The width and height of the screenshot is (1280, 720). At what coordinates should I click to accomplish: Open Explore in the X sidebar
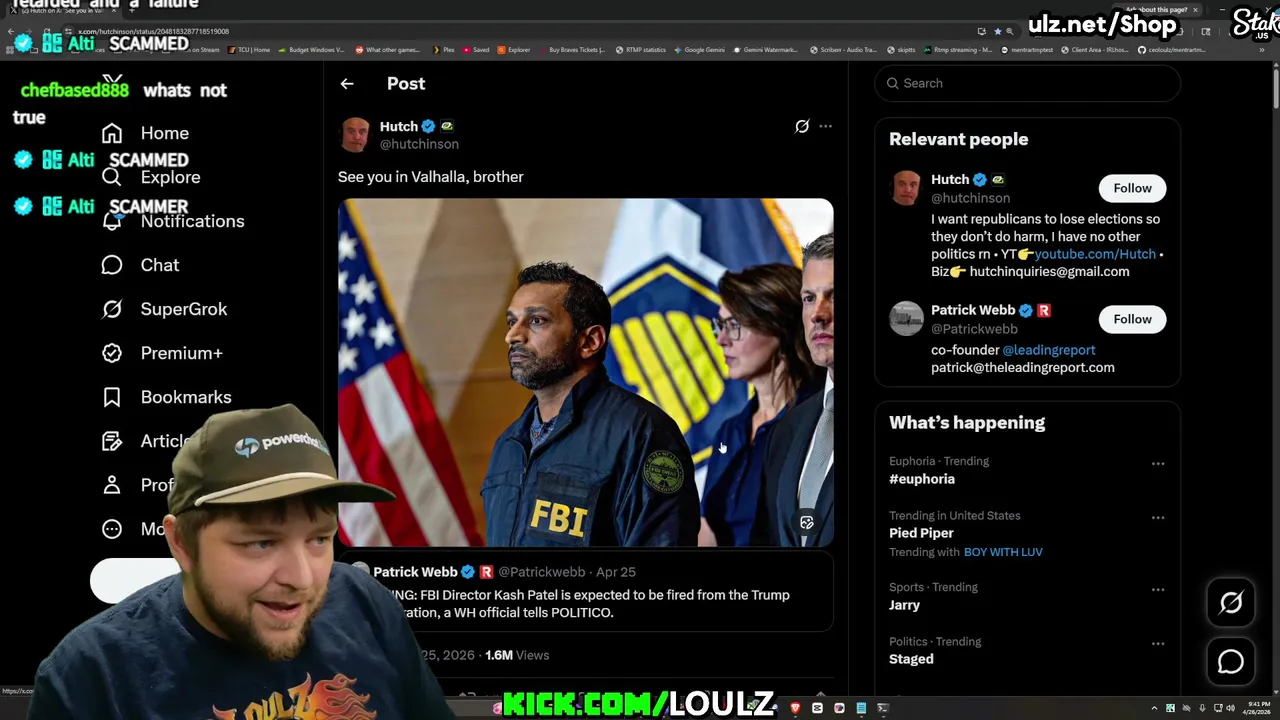170,177
